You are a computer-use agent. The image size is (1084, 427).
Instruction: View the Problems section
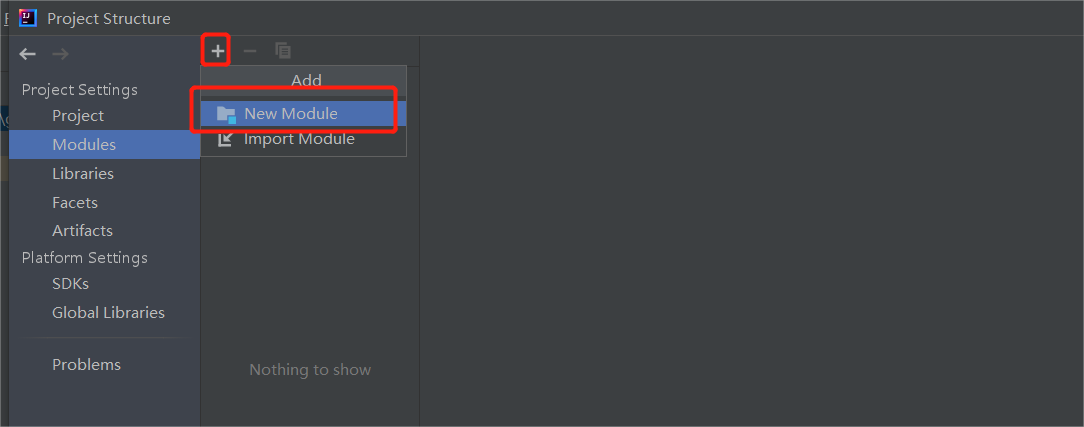coord(86,365)
